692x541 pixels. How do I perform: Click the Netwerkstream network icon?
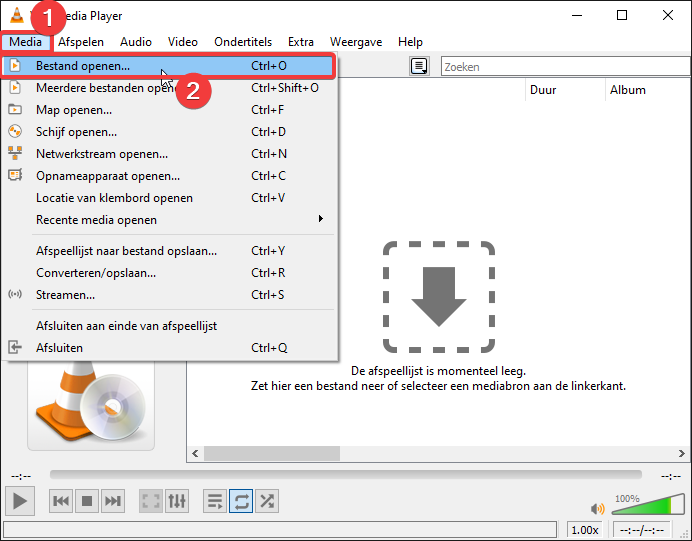click(15, 153)
